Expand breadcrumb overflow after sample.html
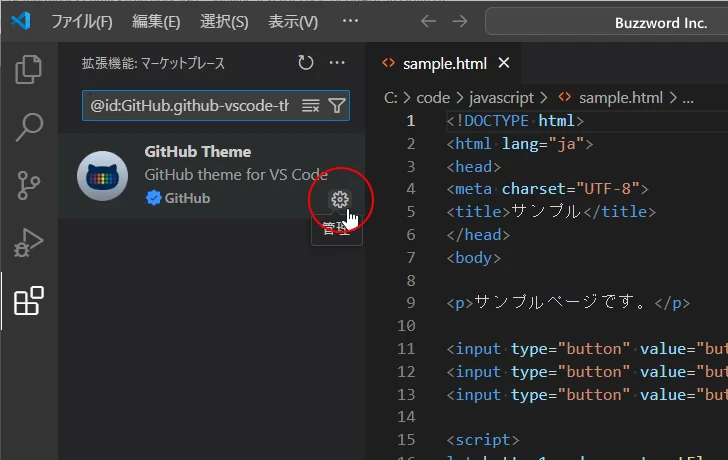Screen dimensions: 728x460 point(687,98)
